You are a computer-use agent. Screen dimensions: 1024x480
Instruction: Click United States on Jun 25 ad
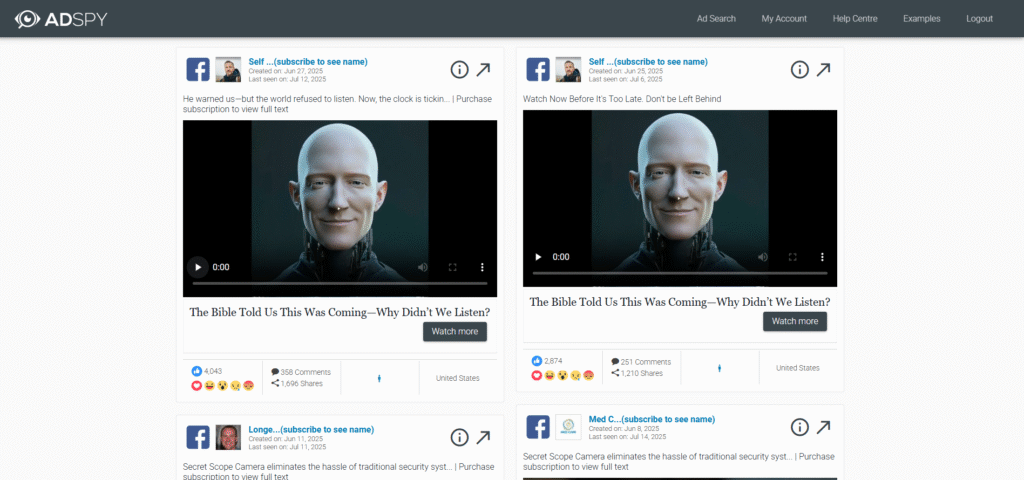point(798,368)
